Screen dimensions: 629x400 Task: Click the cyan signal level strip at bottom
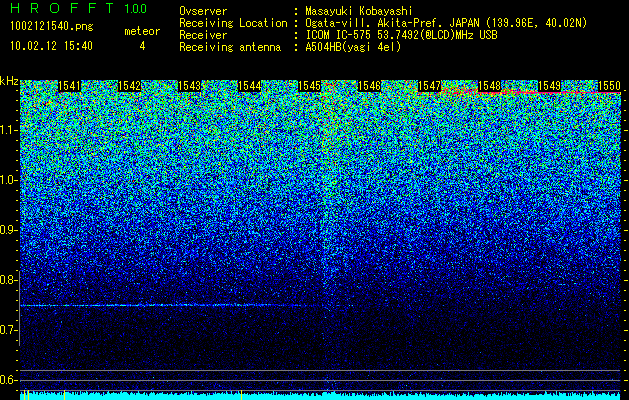pos(320,396)
